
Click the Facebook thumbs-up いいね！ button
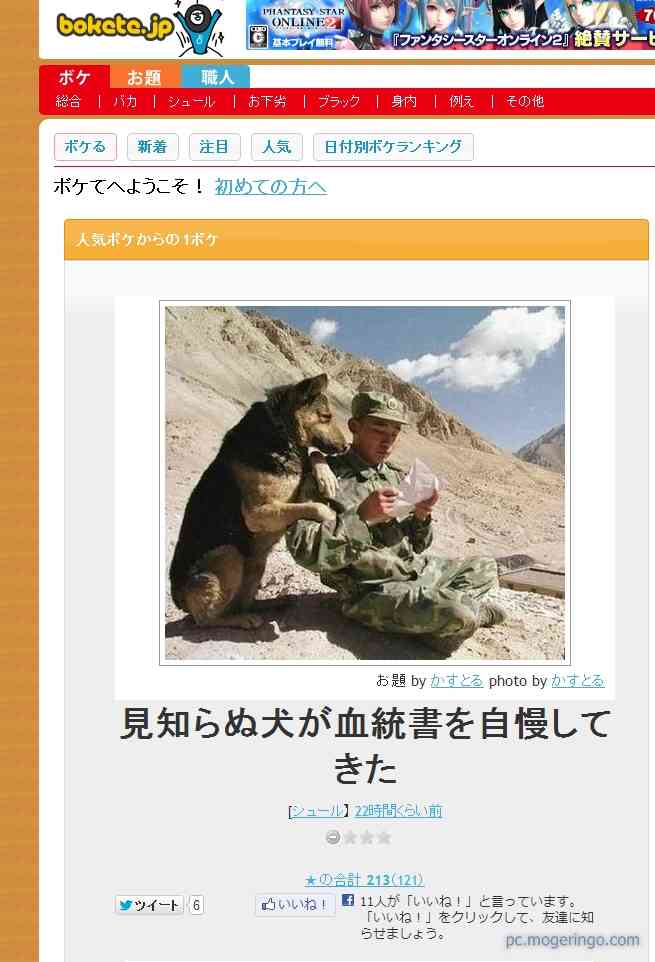pos(295,905)
